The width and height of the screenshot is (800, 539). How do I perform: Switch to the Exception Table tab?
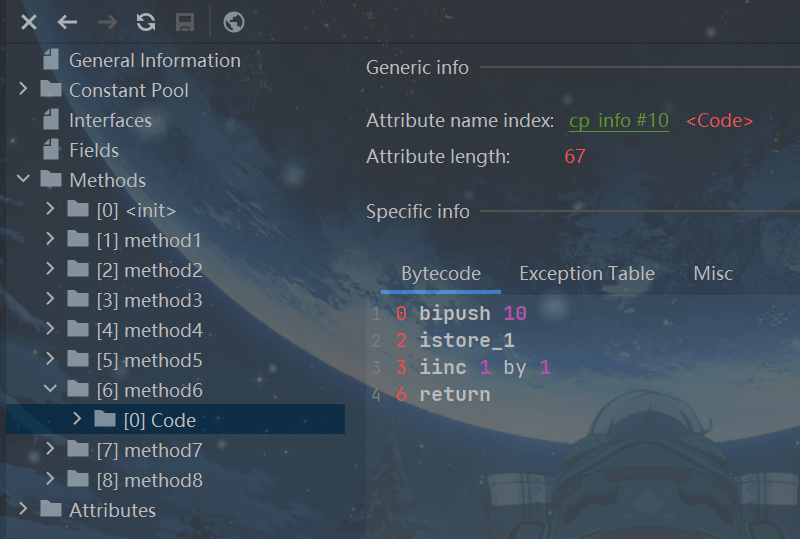[x=587, y=273]
